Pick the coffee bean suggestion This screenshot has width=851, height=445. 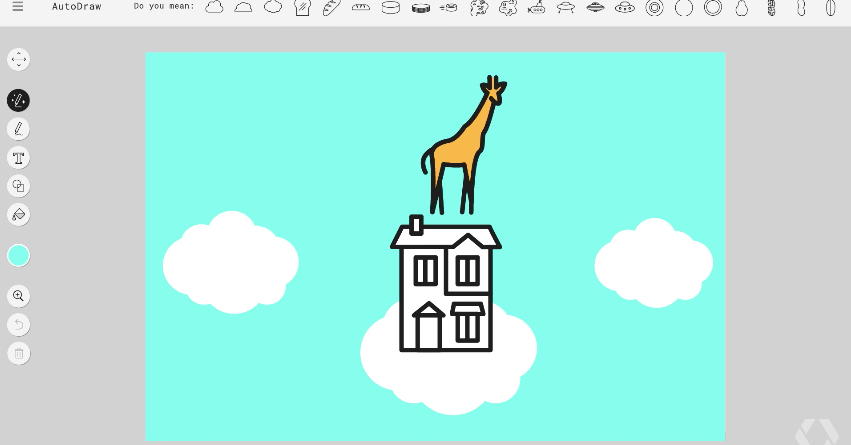pos(830,8)
